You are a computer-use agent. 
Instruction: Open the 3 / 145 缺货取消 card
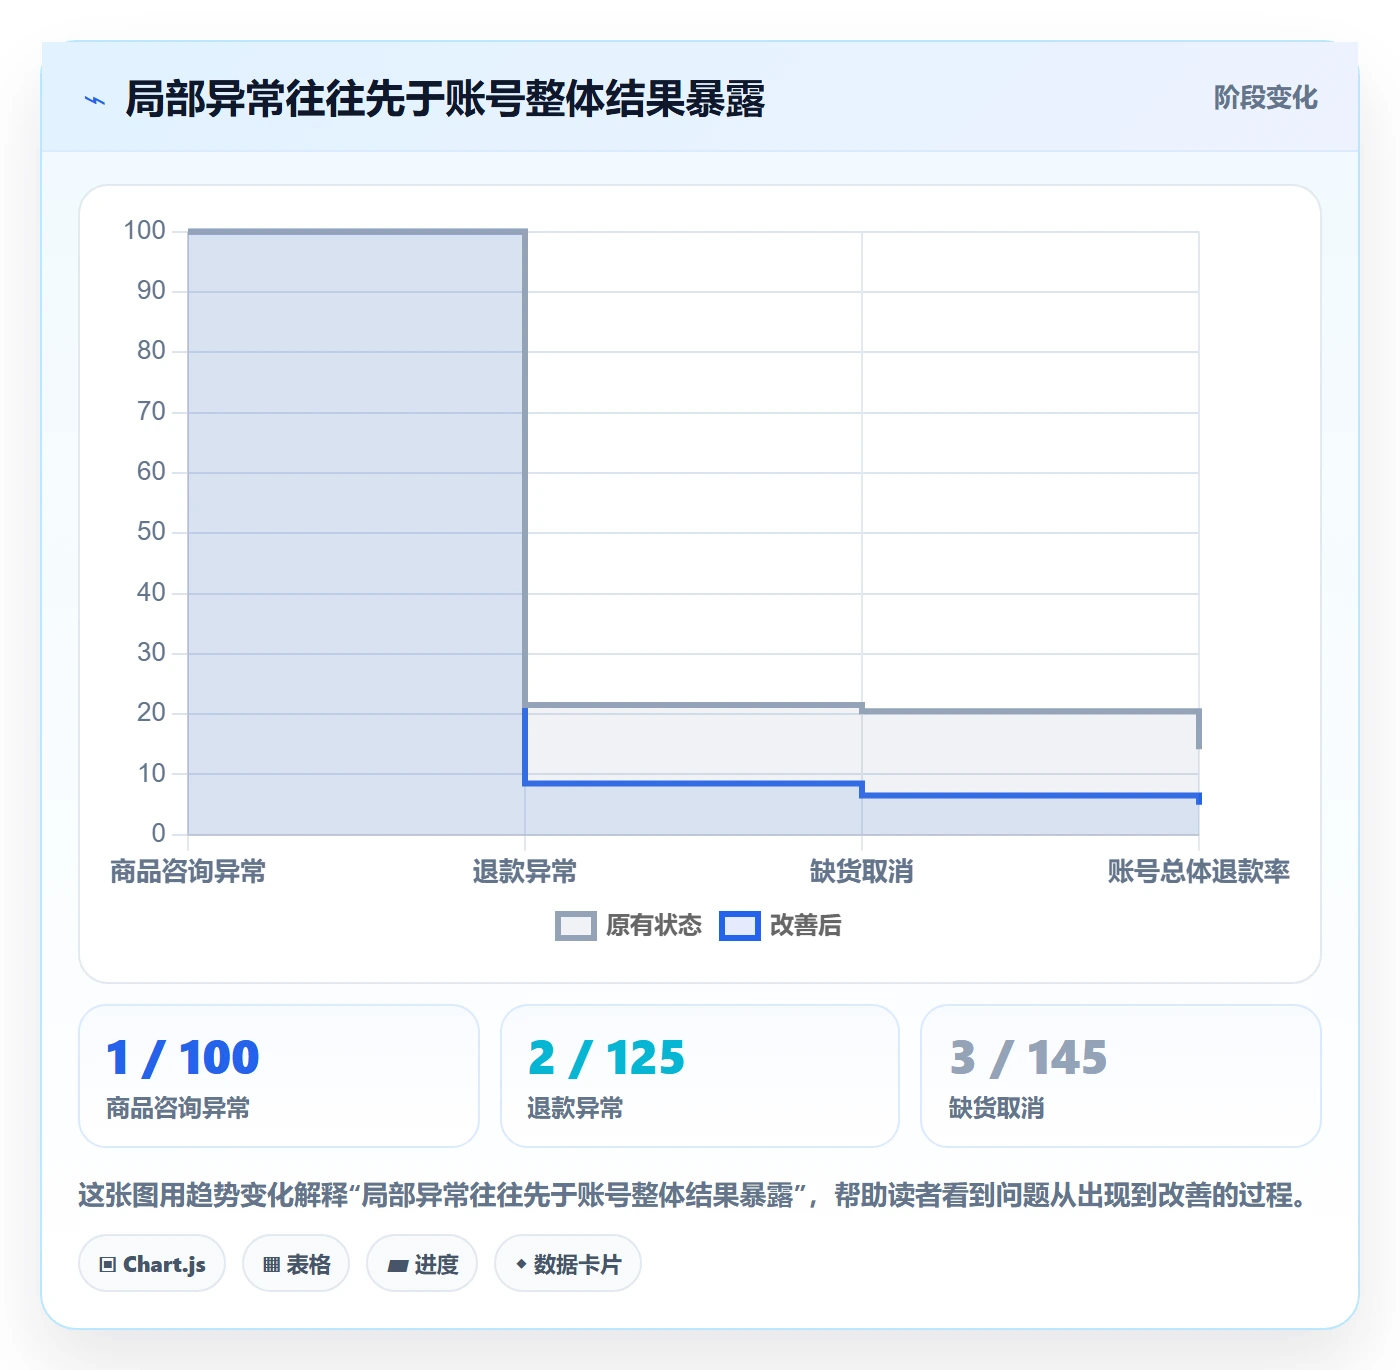coord(1121,1076)
